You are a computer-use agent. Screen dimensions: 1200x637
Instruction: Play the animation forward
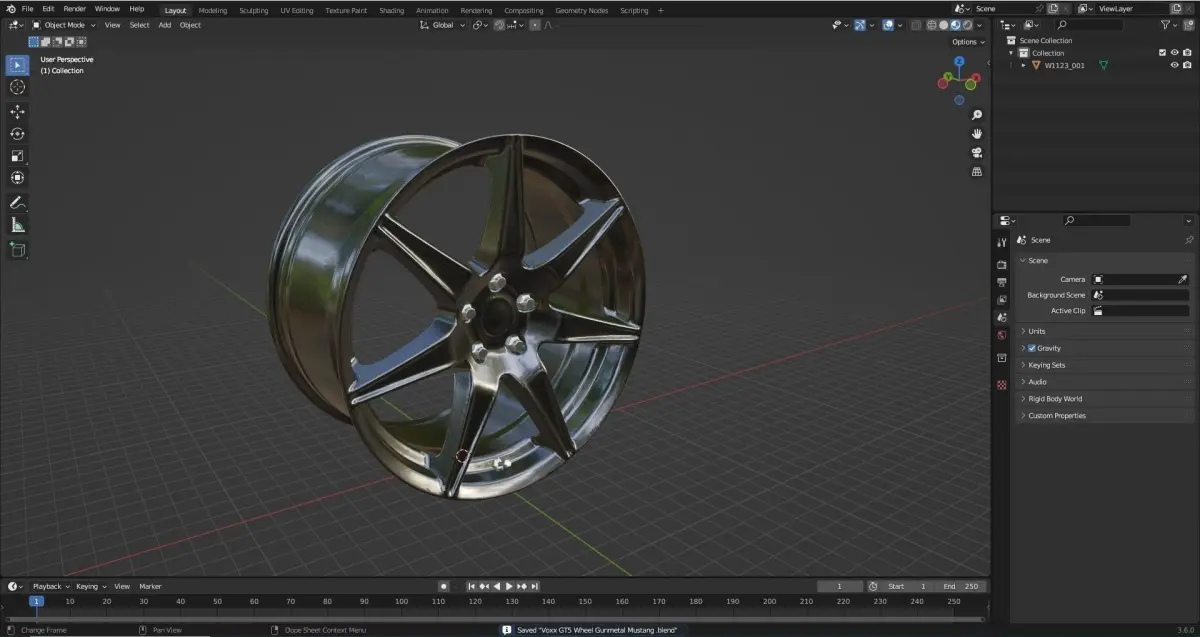(509, 586)
